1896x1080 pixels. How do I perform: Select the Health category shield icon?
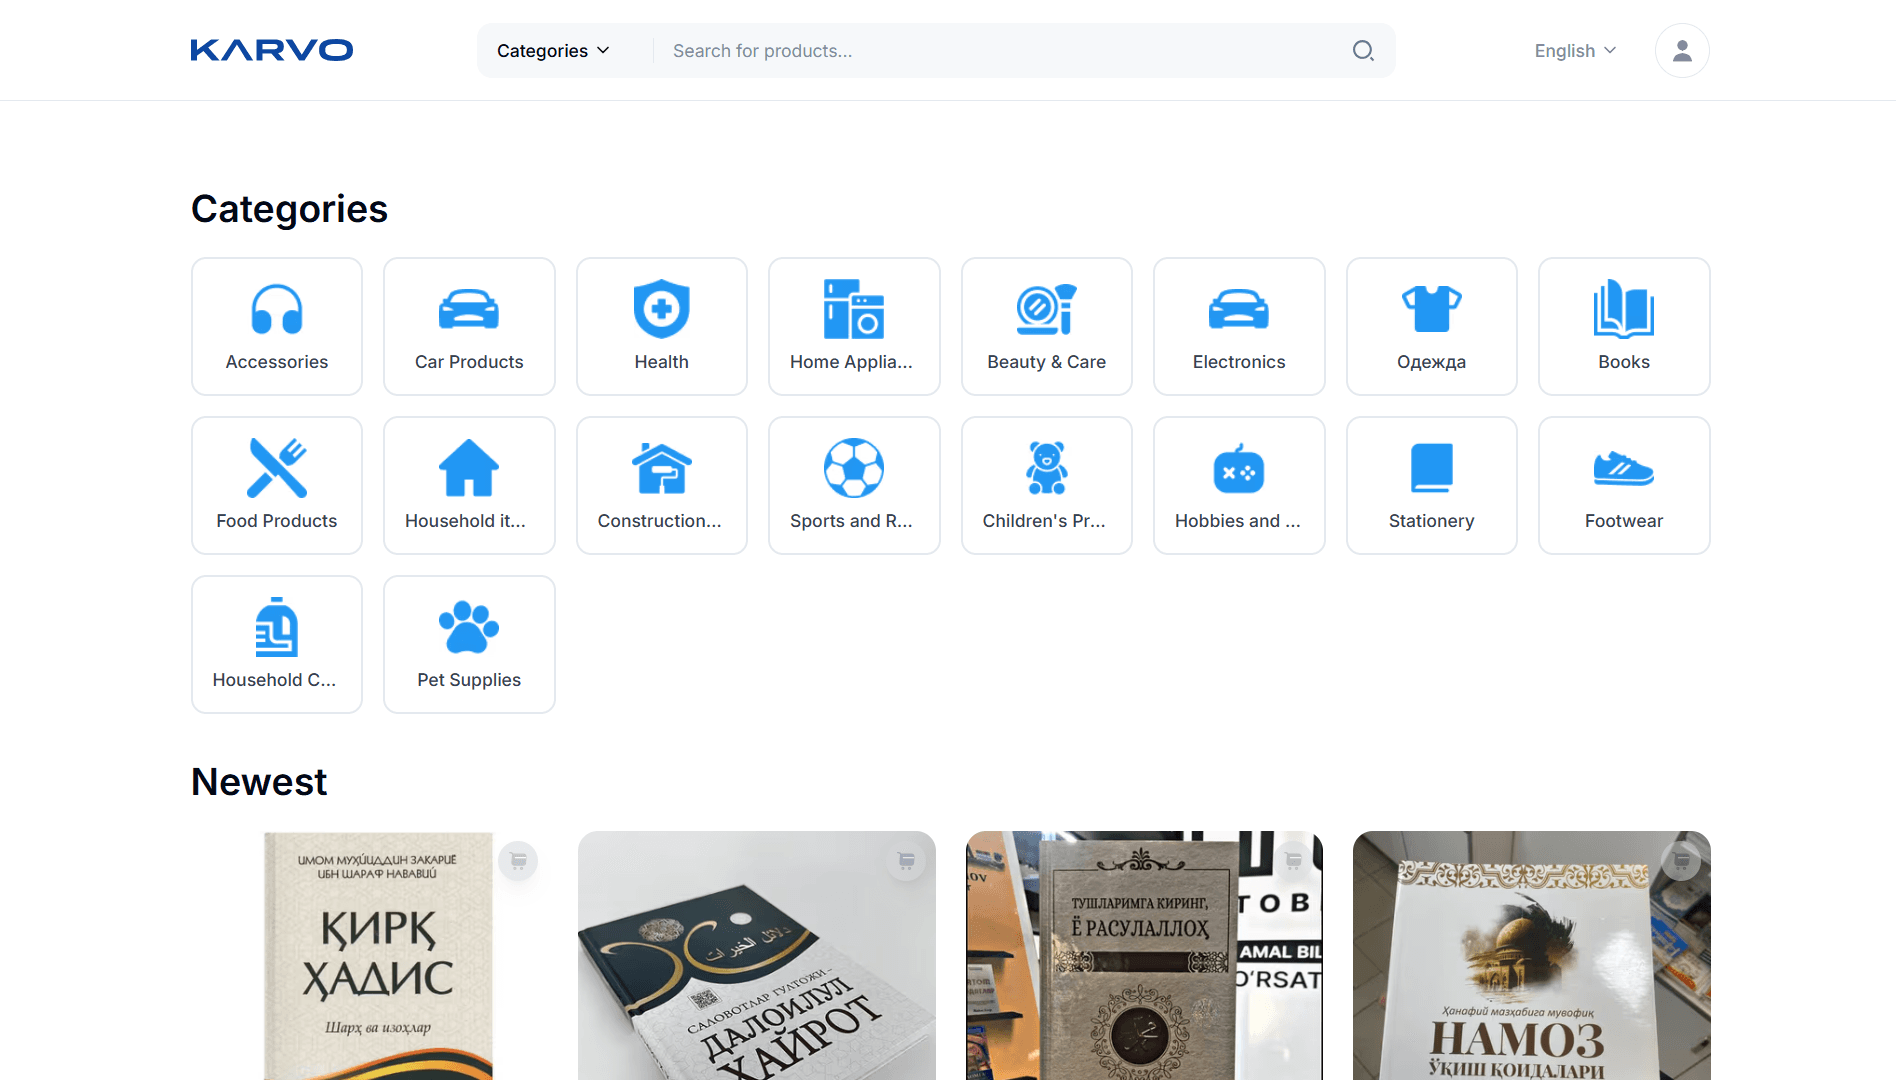[661, 309]
